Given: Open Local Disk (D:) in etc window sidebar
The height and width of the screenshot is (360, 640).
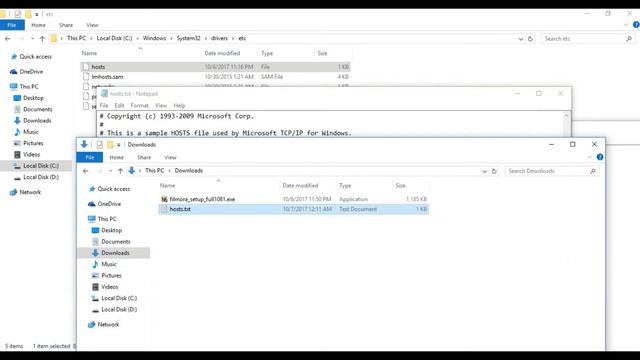Looking at the screenshot, I should 41,177.
